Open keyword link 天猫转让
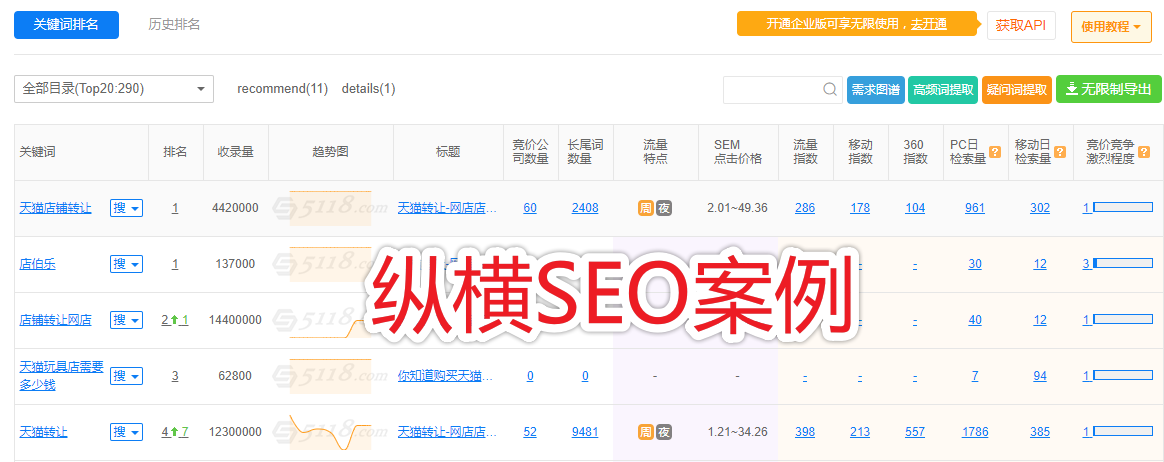 pos(43,432)
